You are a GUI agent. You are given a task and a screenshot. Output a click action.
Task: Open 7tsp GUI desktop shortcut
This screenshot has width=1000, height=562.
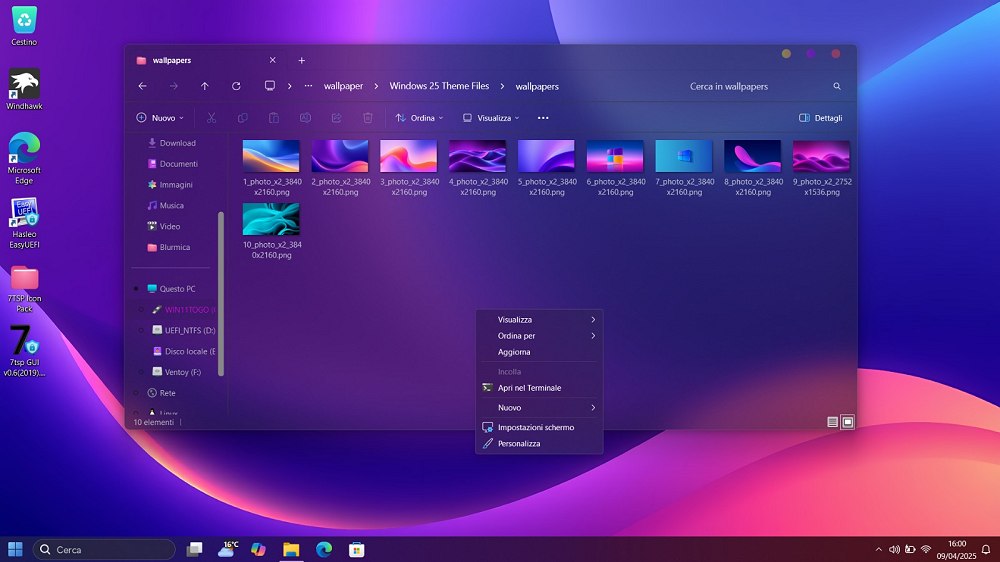pos(24,351)
